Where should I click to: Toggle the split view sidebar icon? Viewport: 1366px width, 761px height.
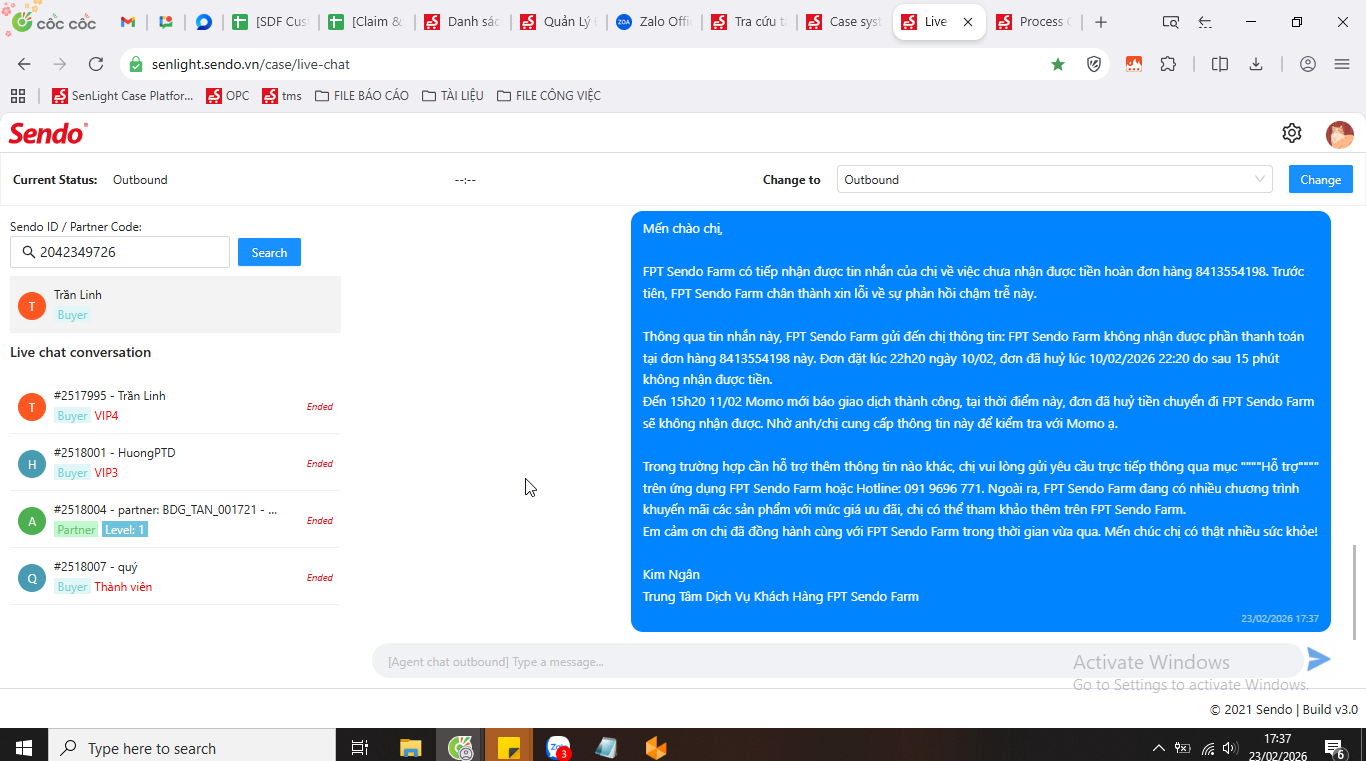click(x=1219, y=64)
